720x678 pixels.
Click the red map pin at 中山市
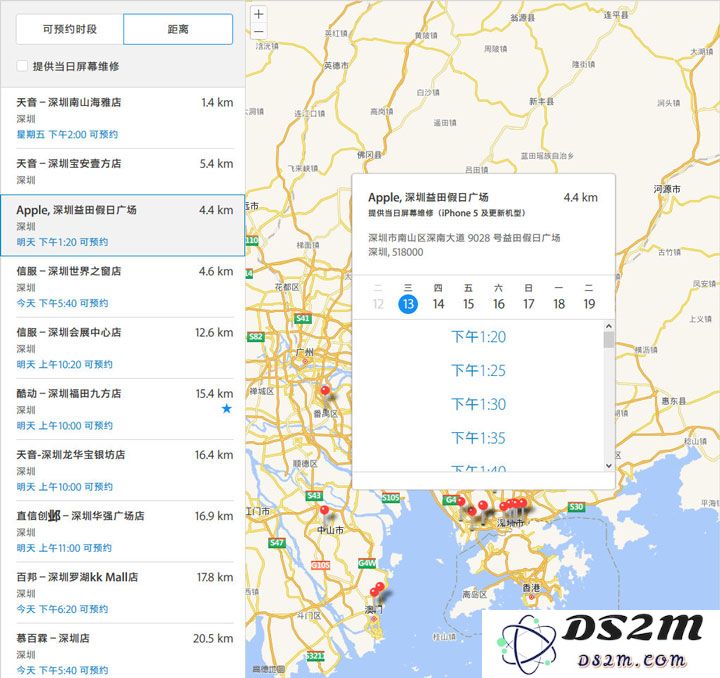[325, 510]
